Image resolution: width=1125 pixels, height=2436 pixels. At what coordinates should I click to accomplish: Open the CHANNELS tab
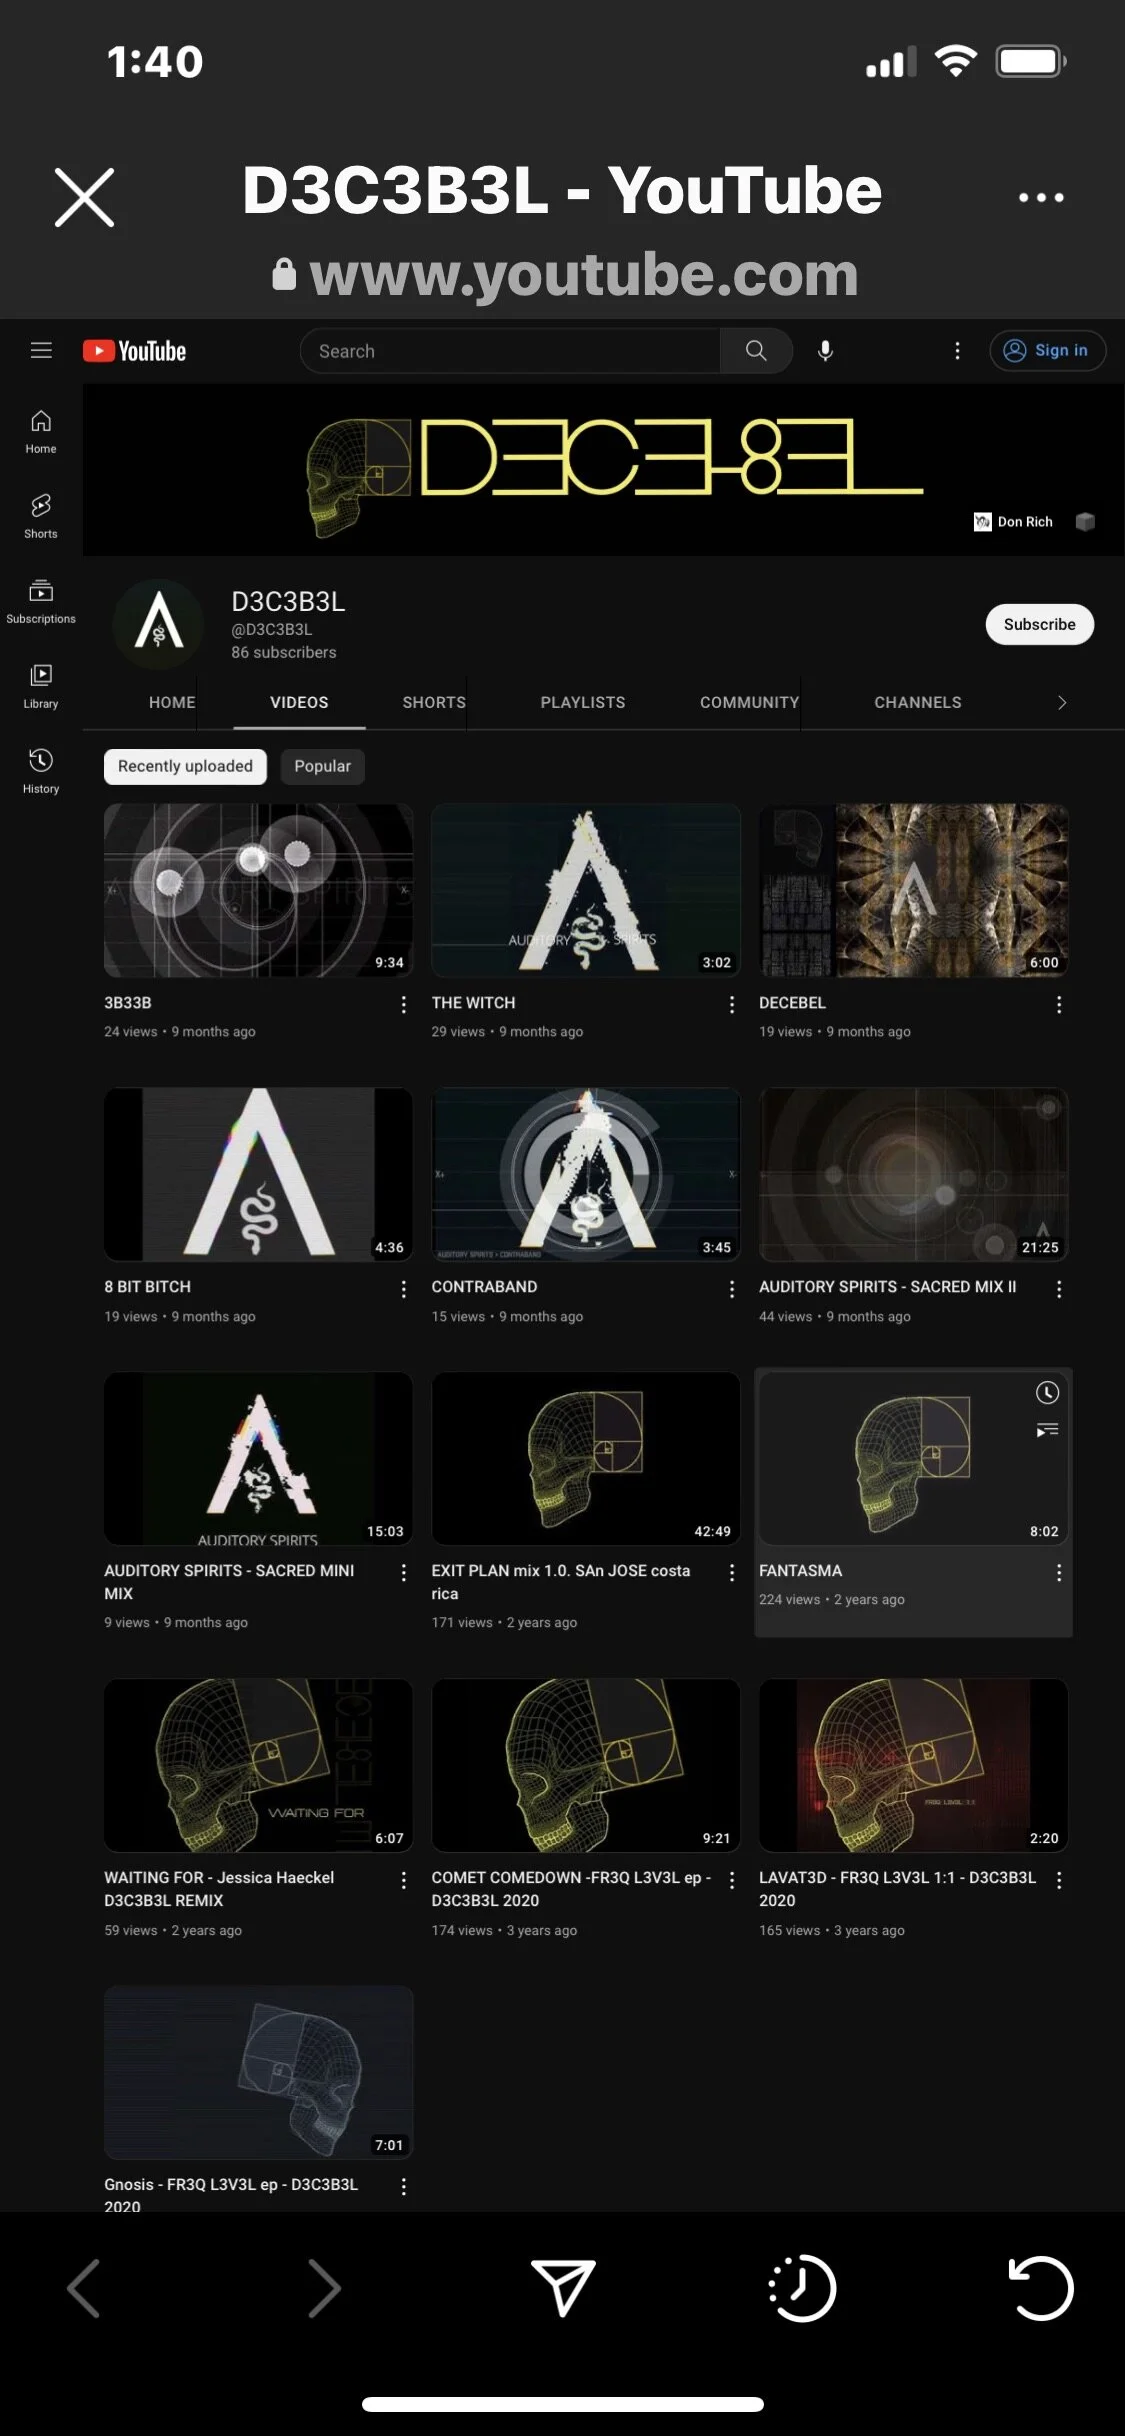(918, 703)
